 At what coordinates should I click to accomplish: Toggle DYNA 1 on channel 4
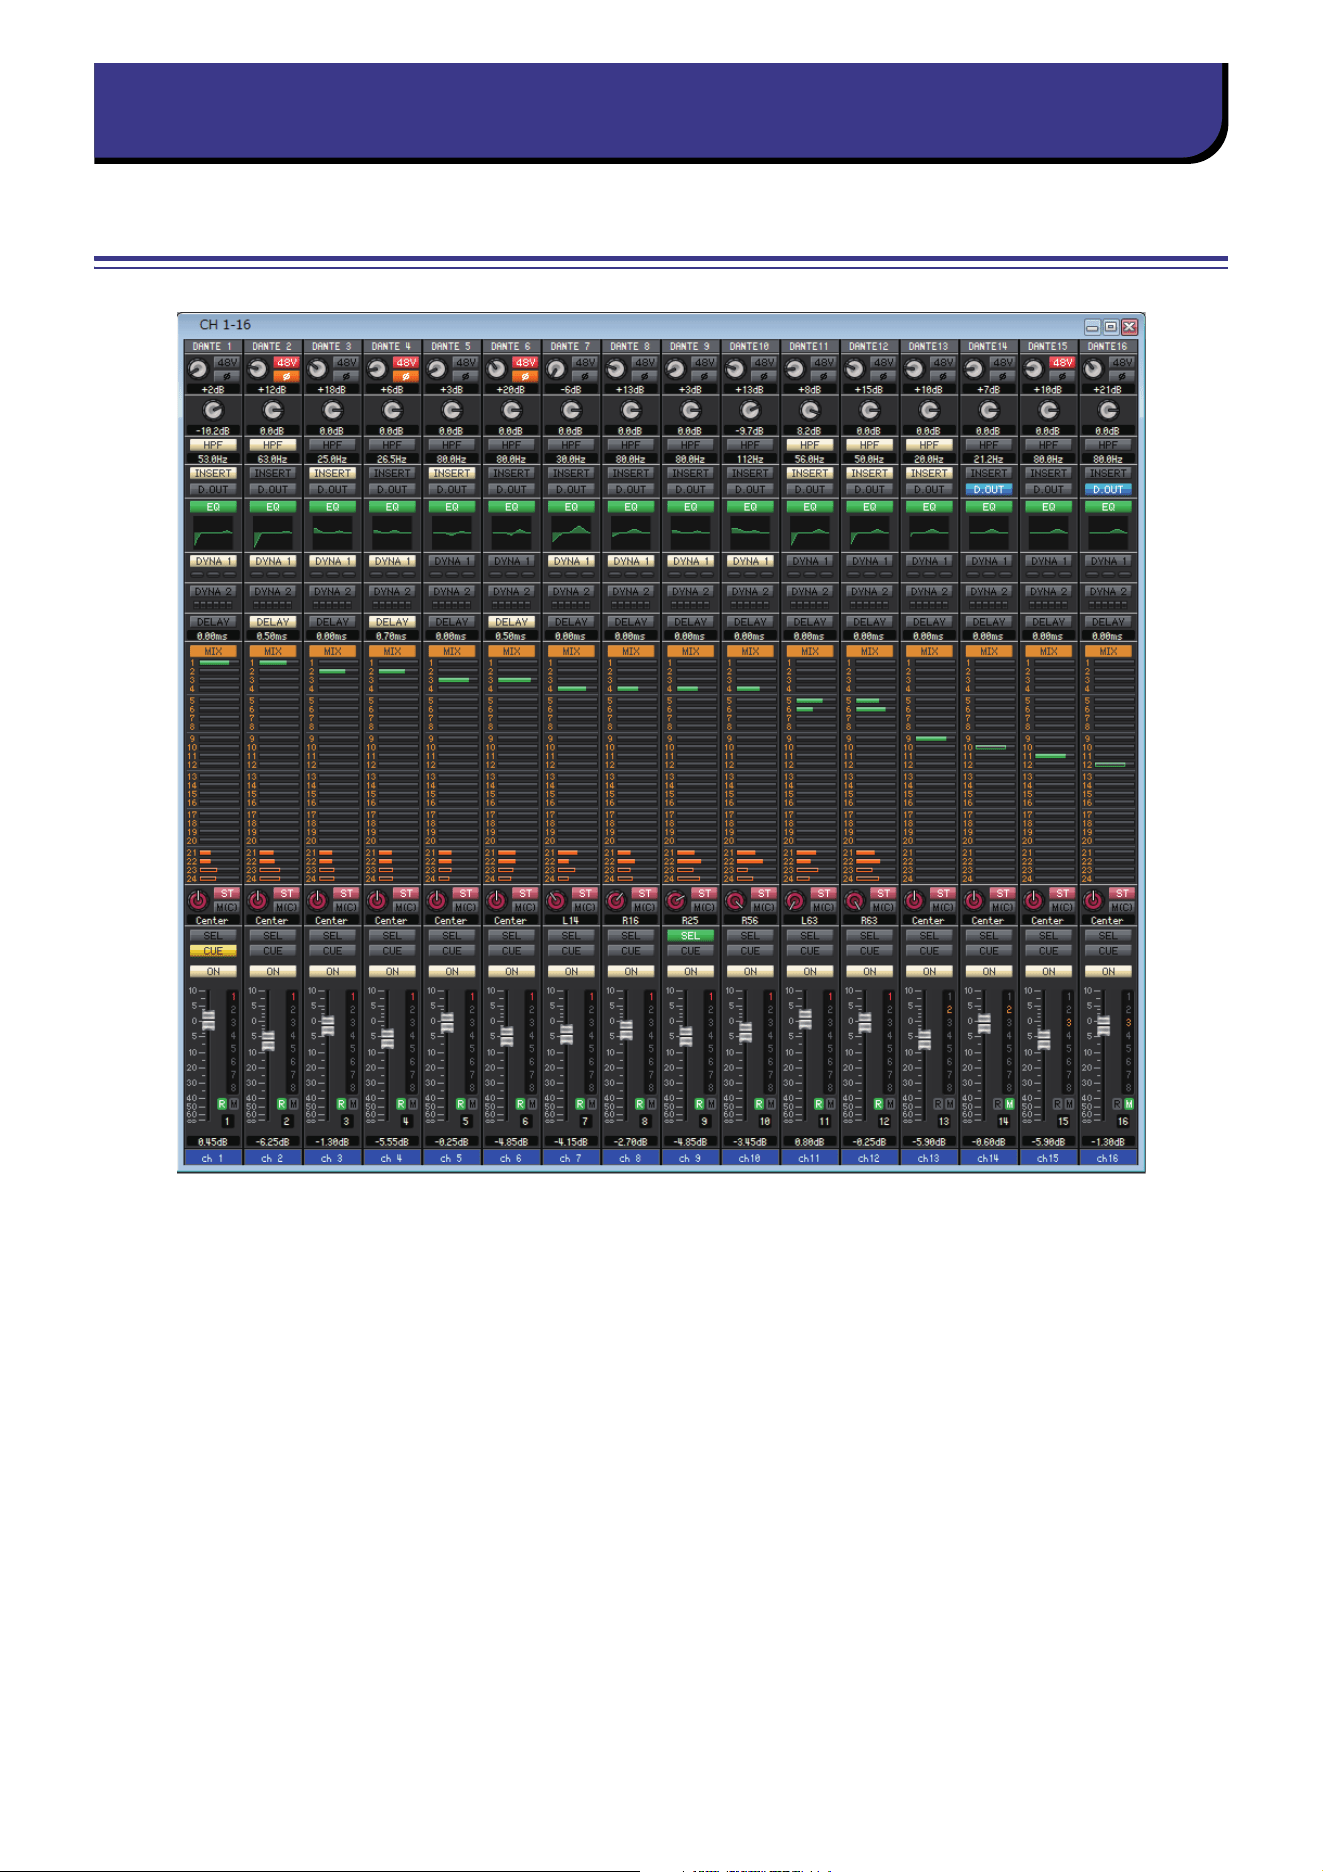pos(392,561)
